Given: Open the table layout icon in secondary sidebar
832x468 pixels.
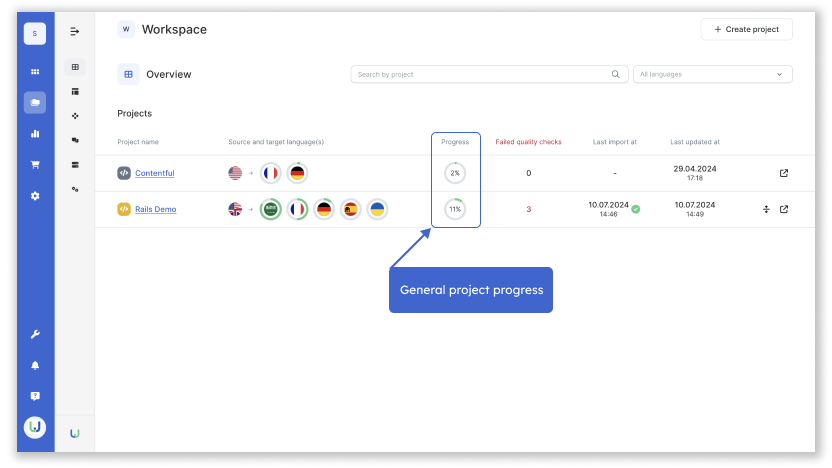Looking at the screenshot, I should [75, 91].
